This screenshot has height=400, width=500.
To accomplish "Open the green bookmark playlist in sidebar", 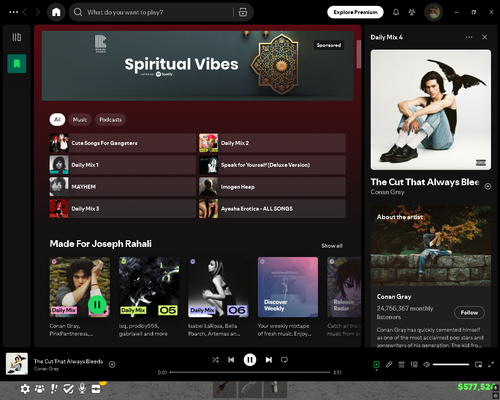I will (x=17, y=63).
